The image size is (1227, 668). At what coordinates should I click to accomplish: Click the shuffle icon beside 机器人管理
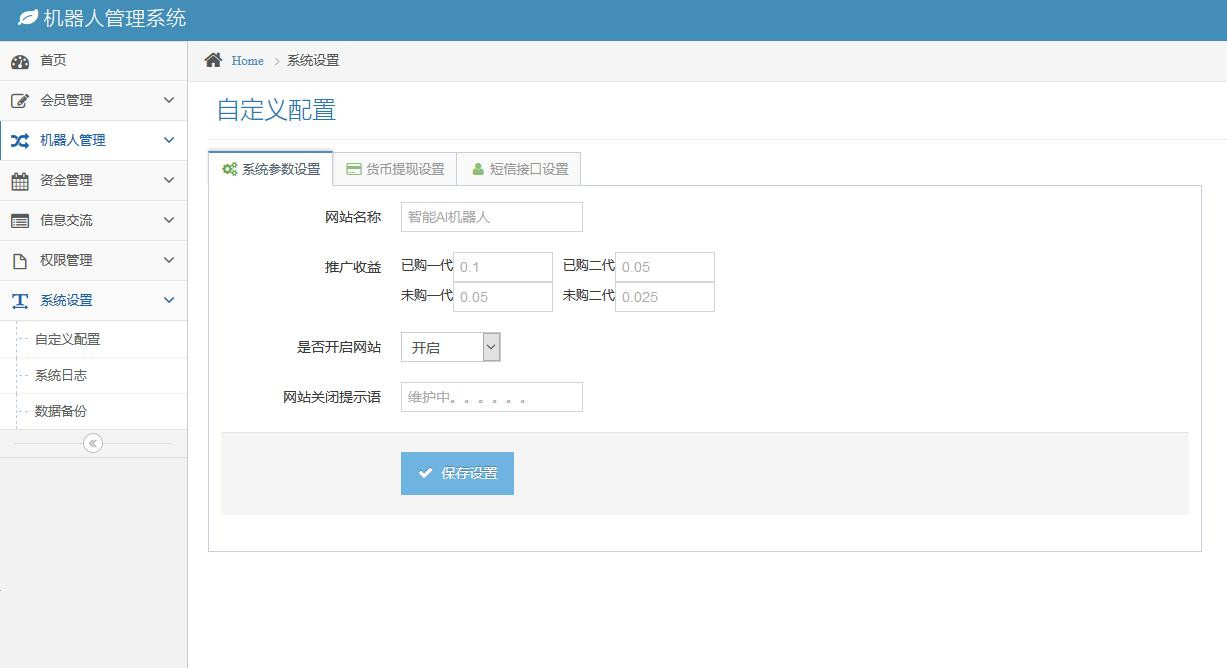point(20,141)
